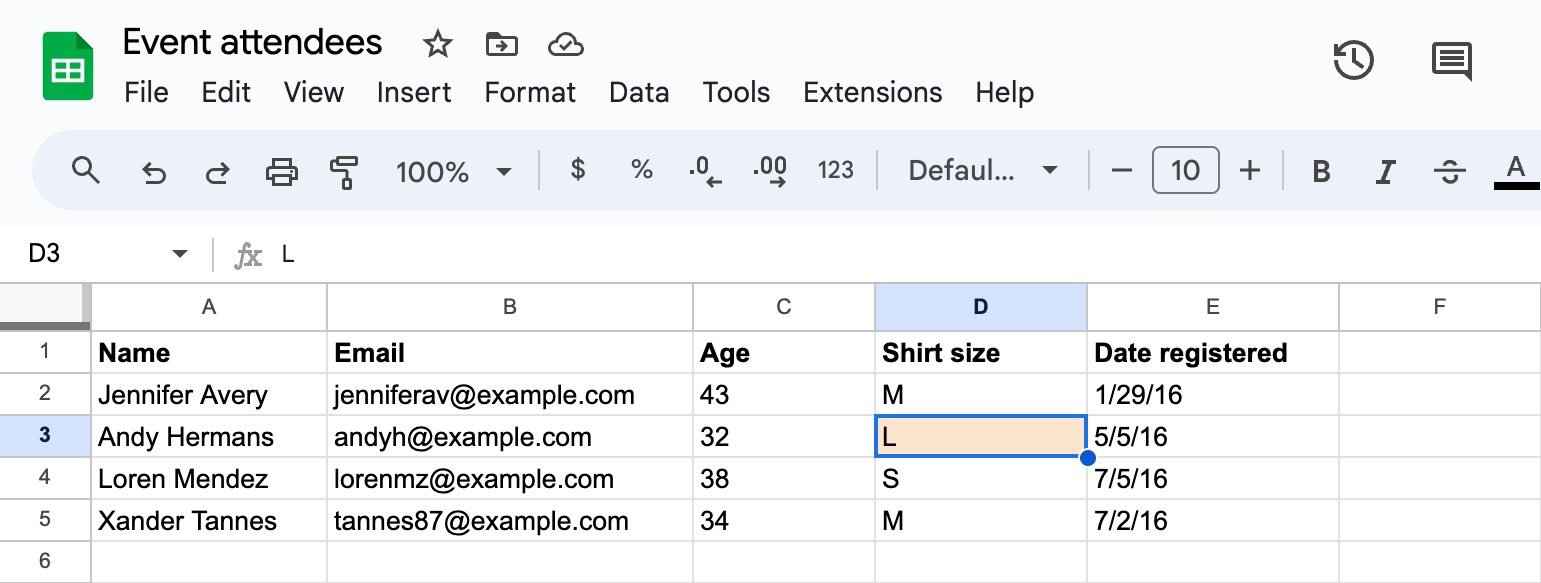Screen dimensions: 1541x583
Task: Increase font size with plus button
Action: (1250, 170)
